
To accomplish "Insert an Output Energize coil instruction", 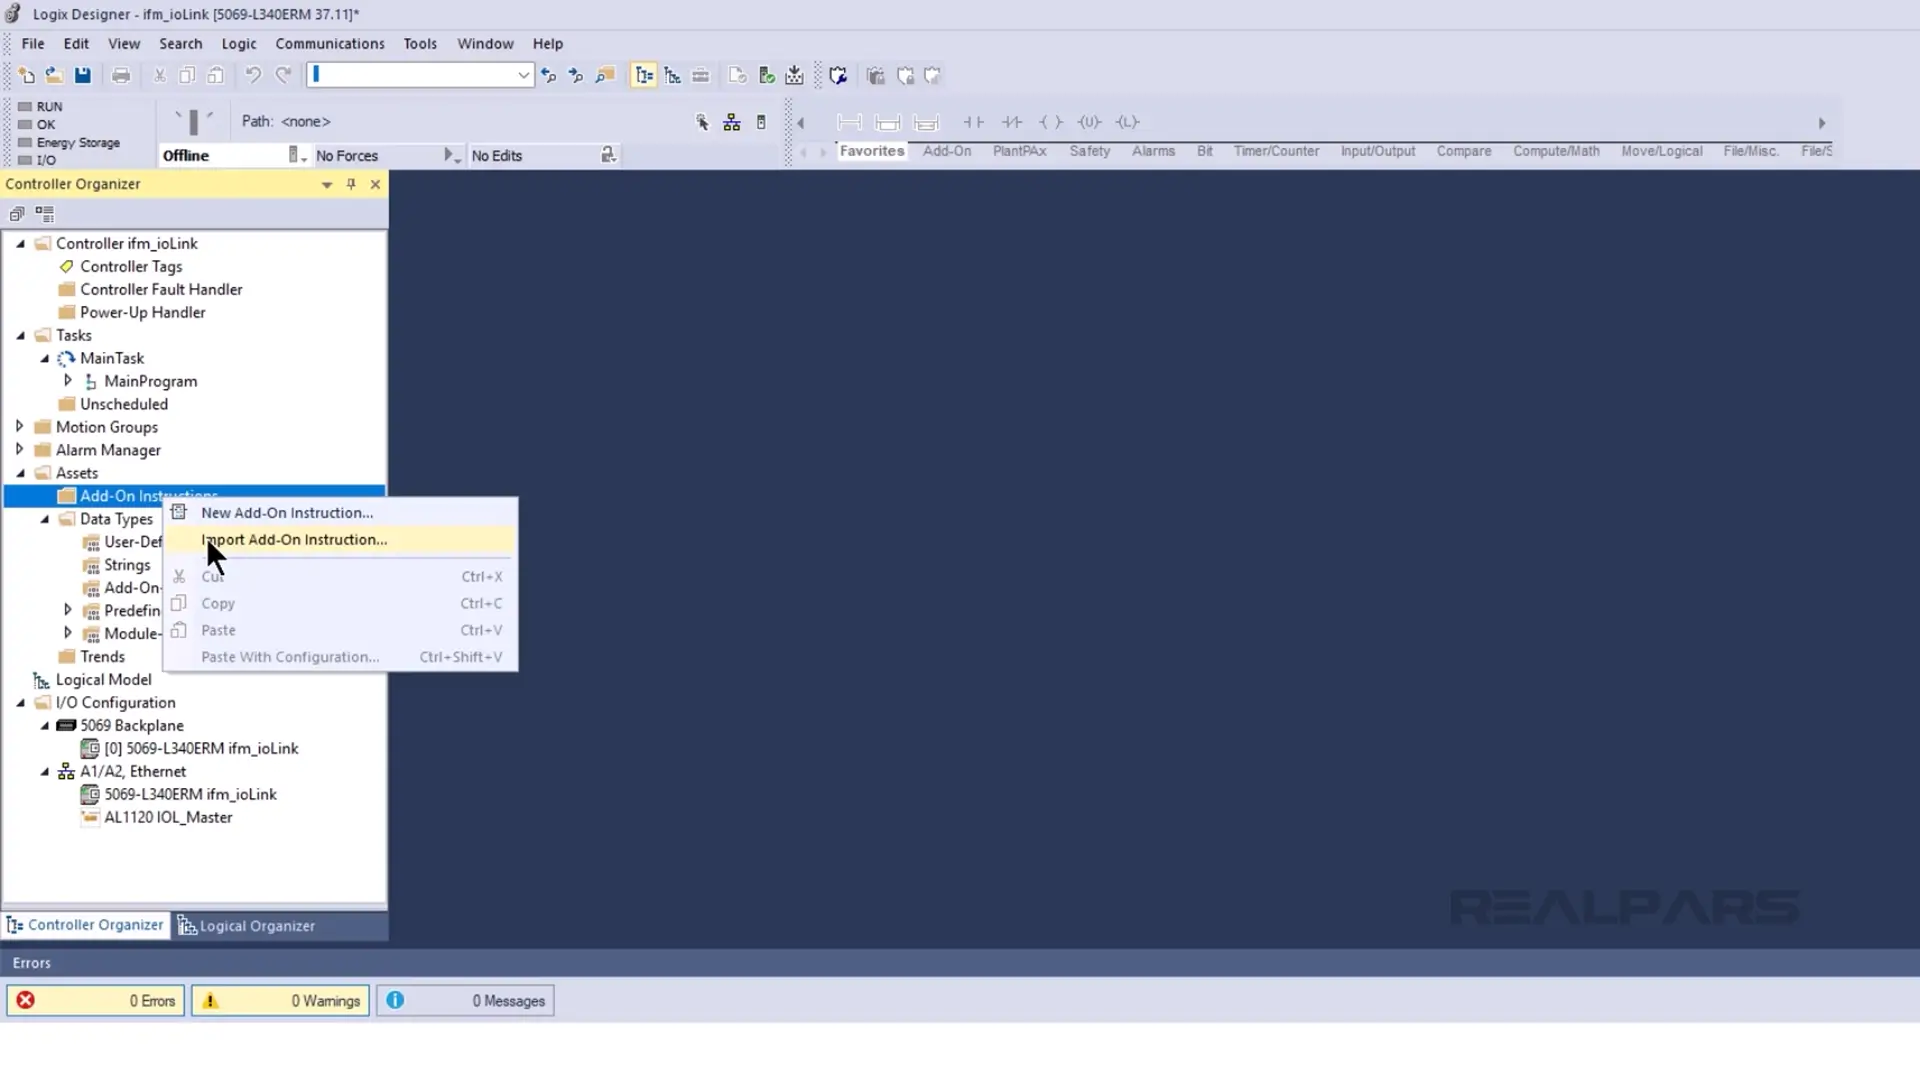I will click(1051, 122).
